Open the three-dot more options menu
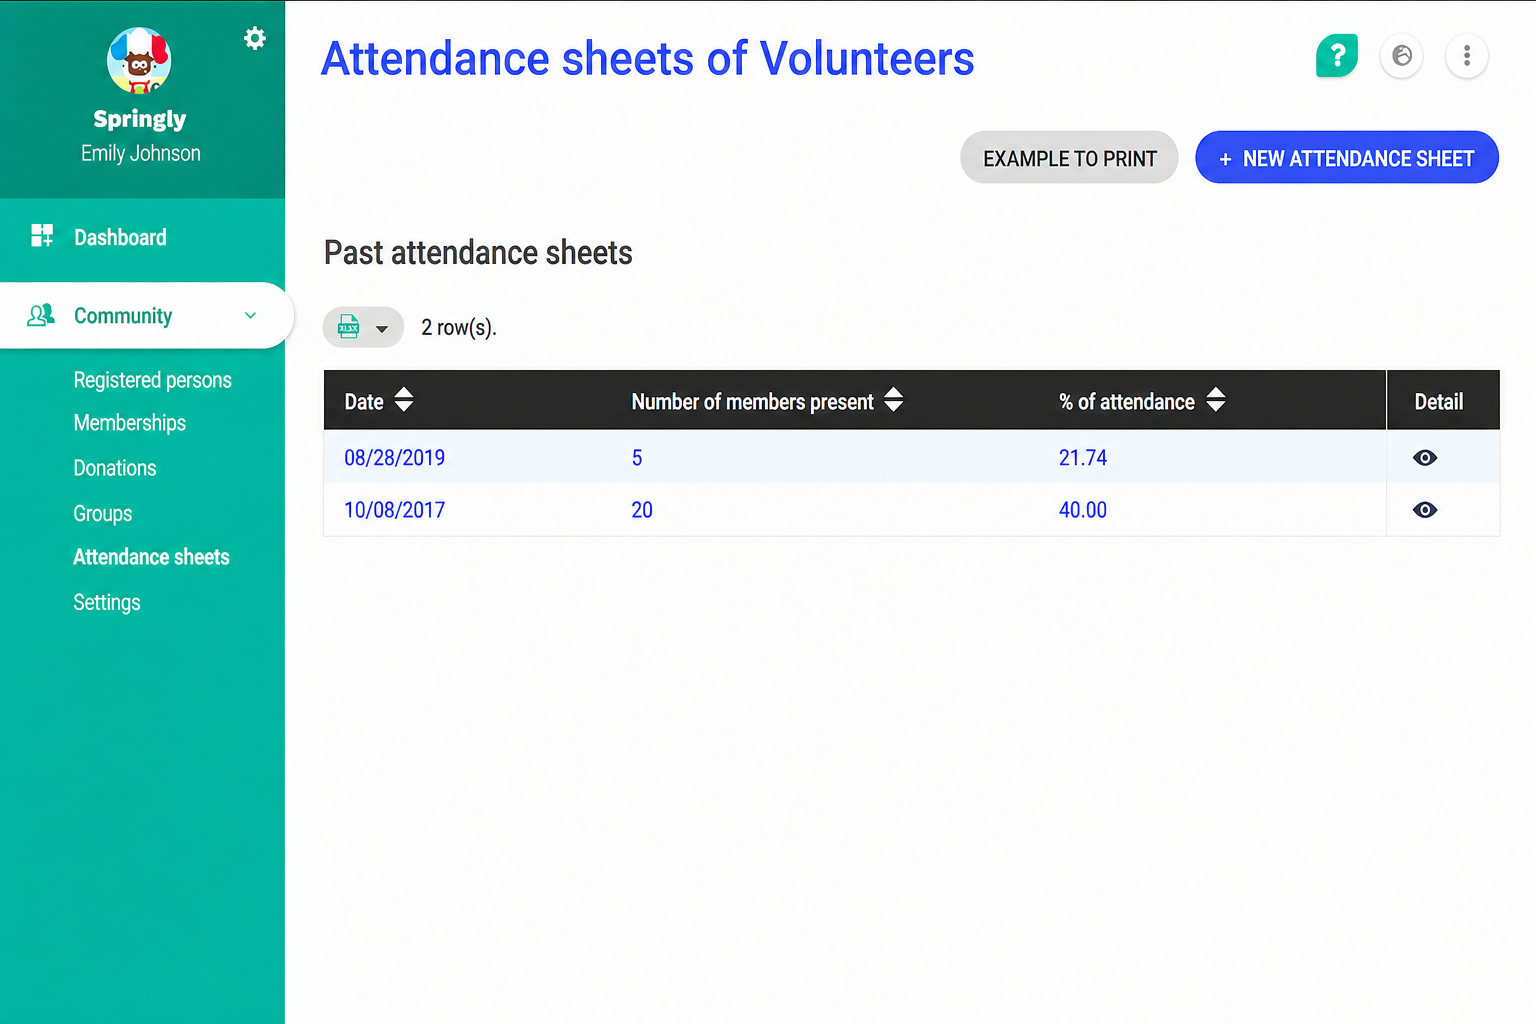Screen dimensions: 1536x1024 coord(1467,56)
